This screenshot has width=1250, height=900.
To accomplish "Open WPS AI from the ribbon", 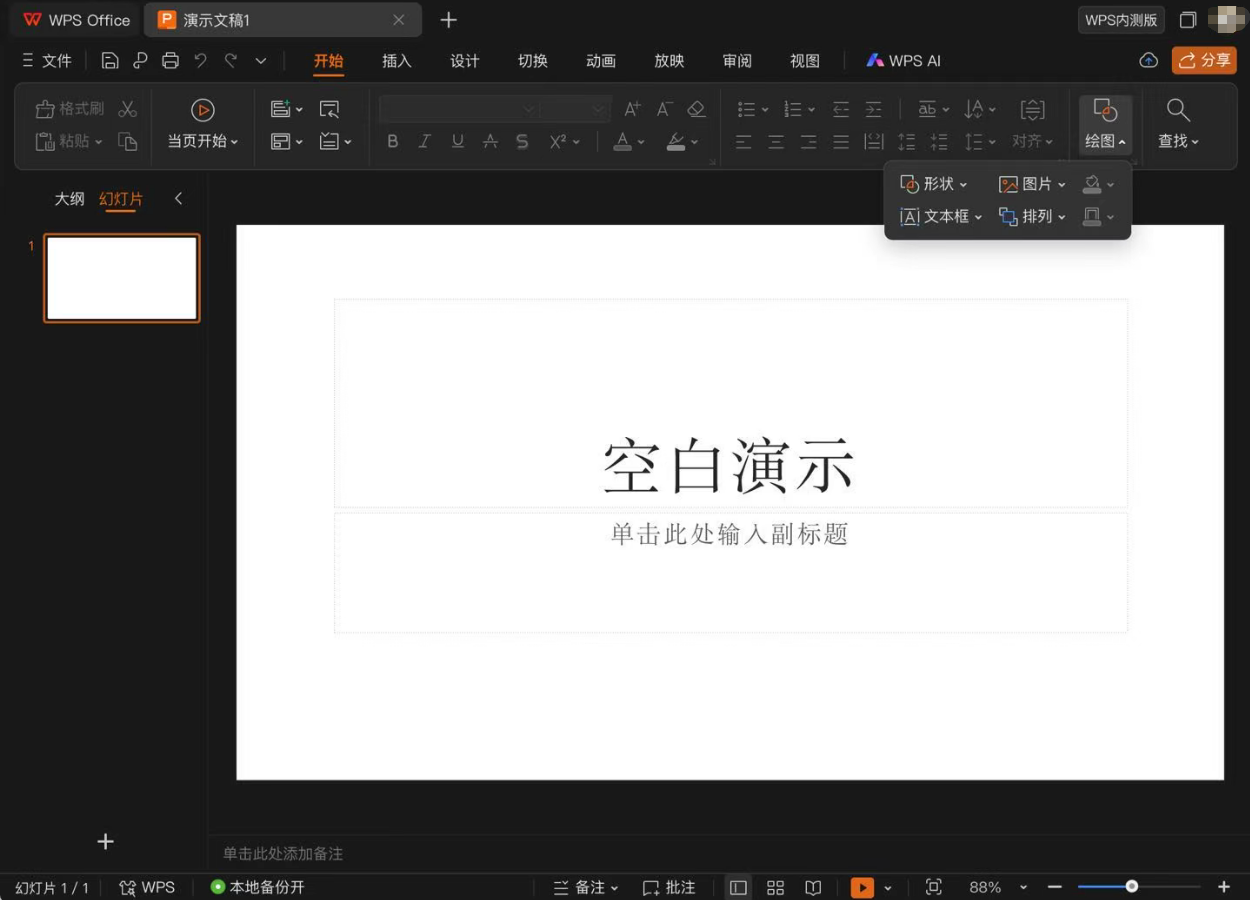I will click(x=902, y=60).
